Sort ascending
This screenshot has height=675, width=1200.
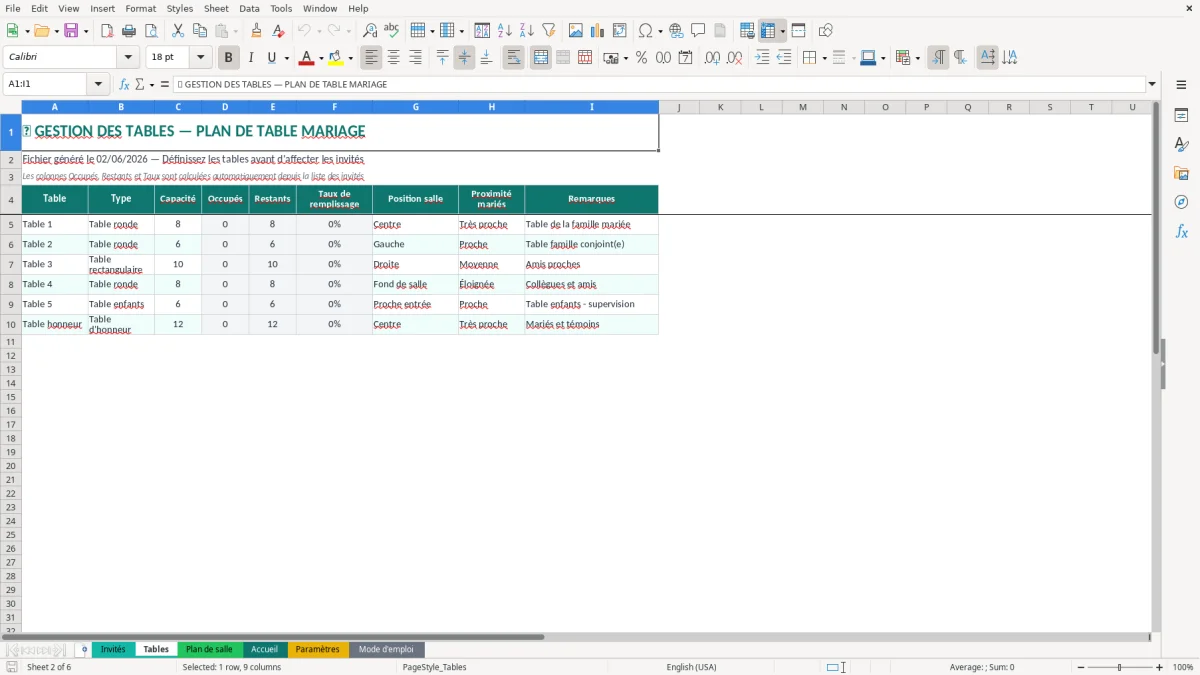[505, 31]
